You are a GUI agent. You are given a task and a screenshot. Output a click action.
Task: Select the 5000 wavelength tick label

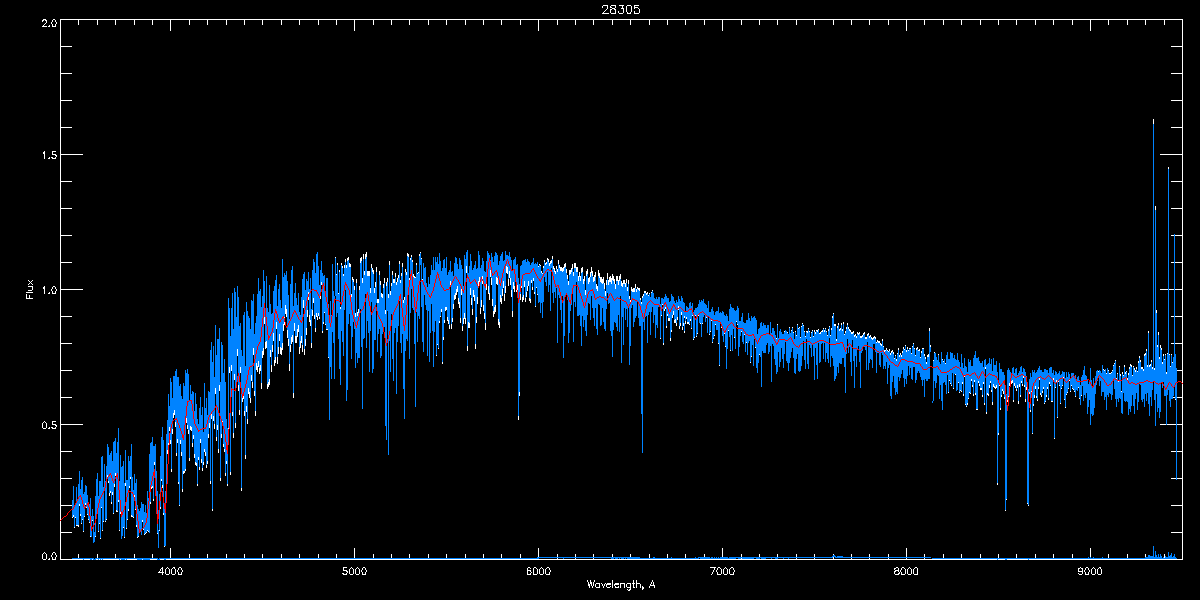354,571
